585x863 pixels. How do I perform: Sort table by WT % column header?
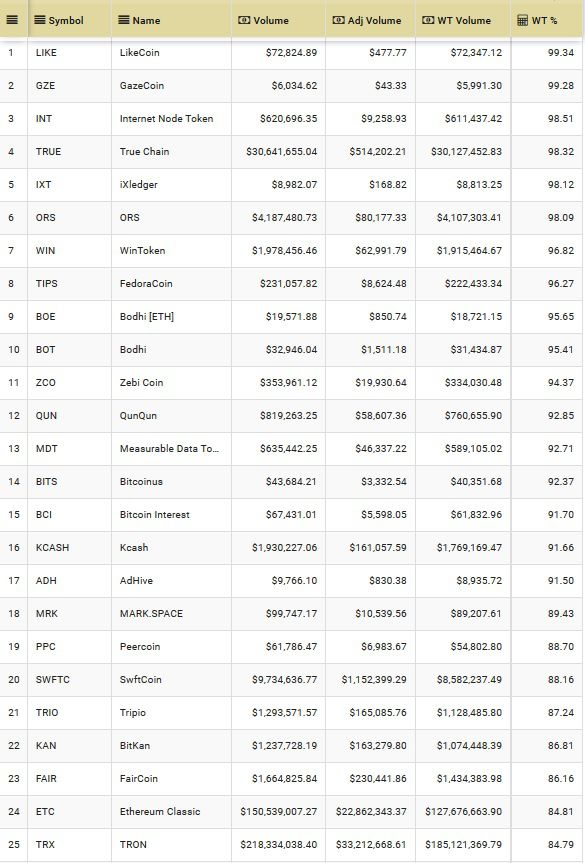(544, 20)
